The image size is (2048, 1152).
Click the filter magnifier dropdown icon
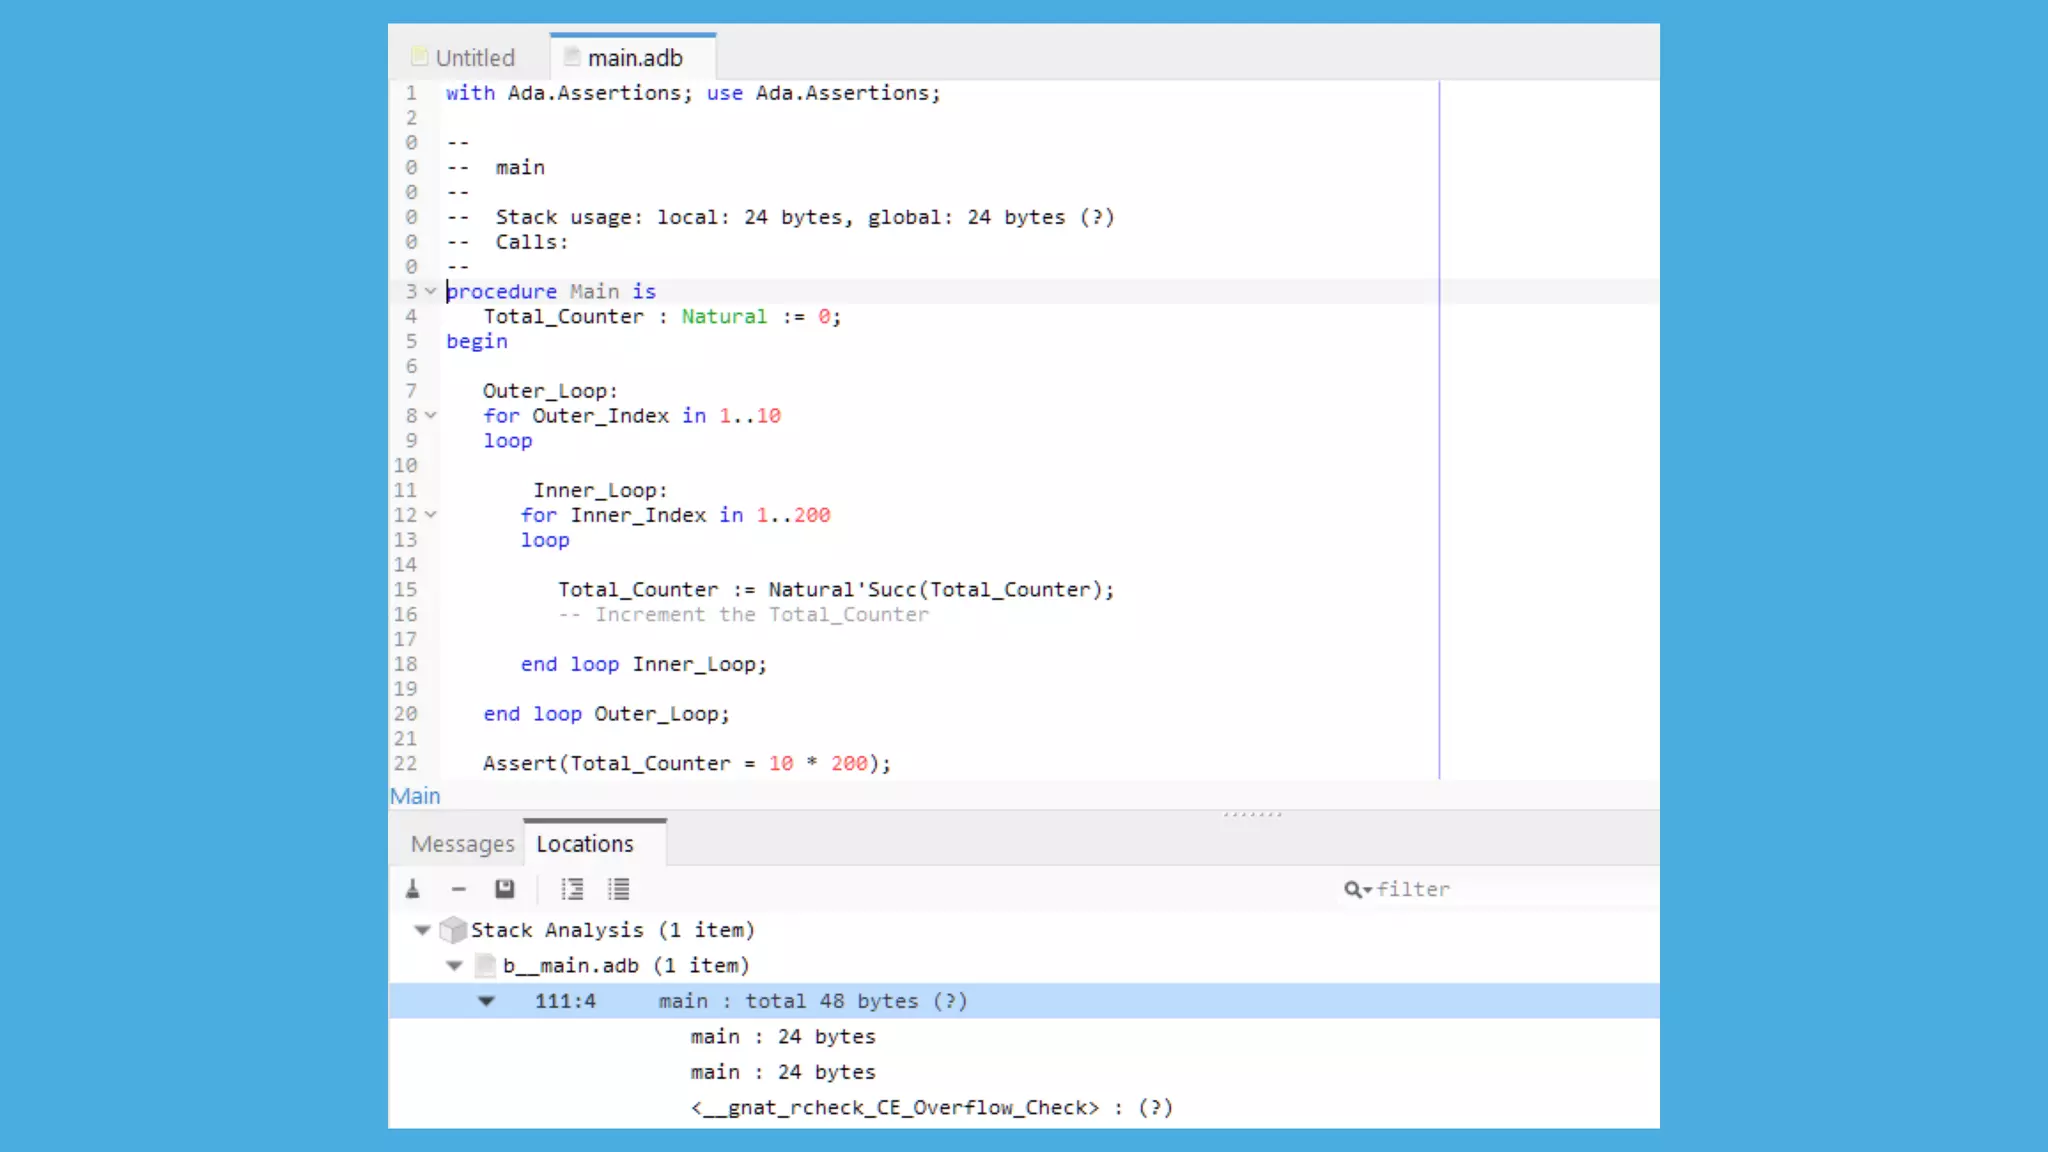click(1357, 889)
